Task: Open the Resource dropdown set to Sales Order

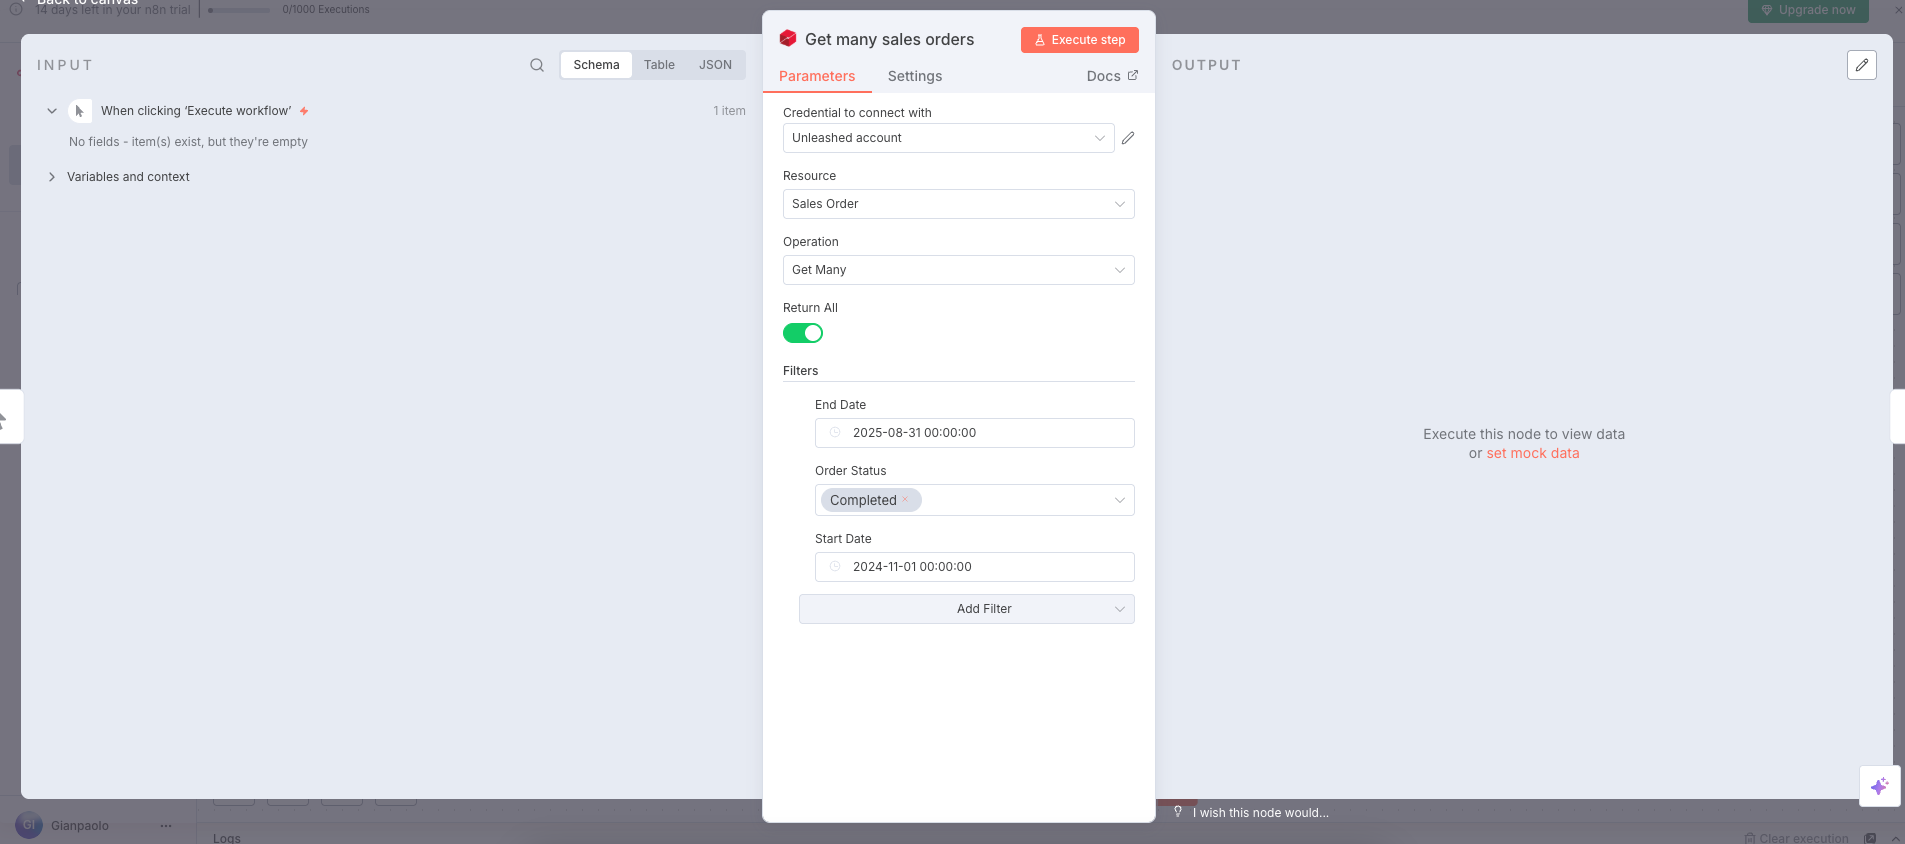Action: (x=958, y=204)
